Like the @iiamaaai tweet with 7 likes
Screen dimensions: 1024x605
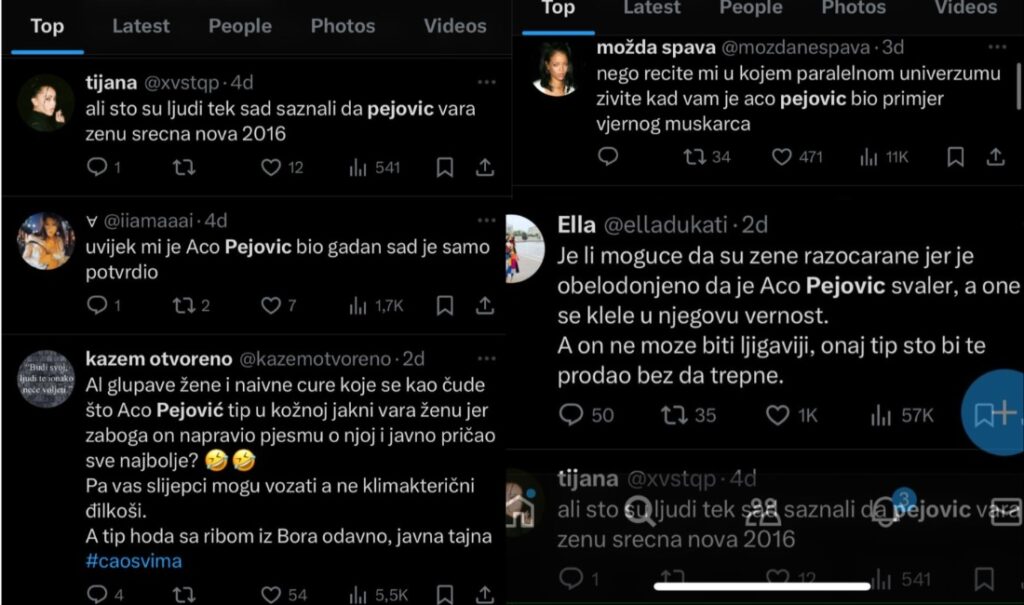[271, 306]
